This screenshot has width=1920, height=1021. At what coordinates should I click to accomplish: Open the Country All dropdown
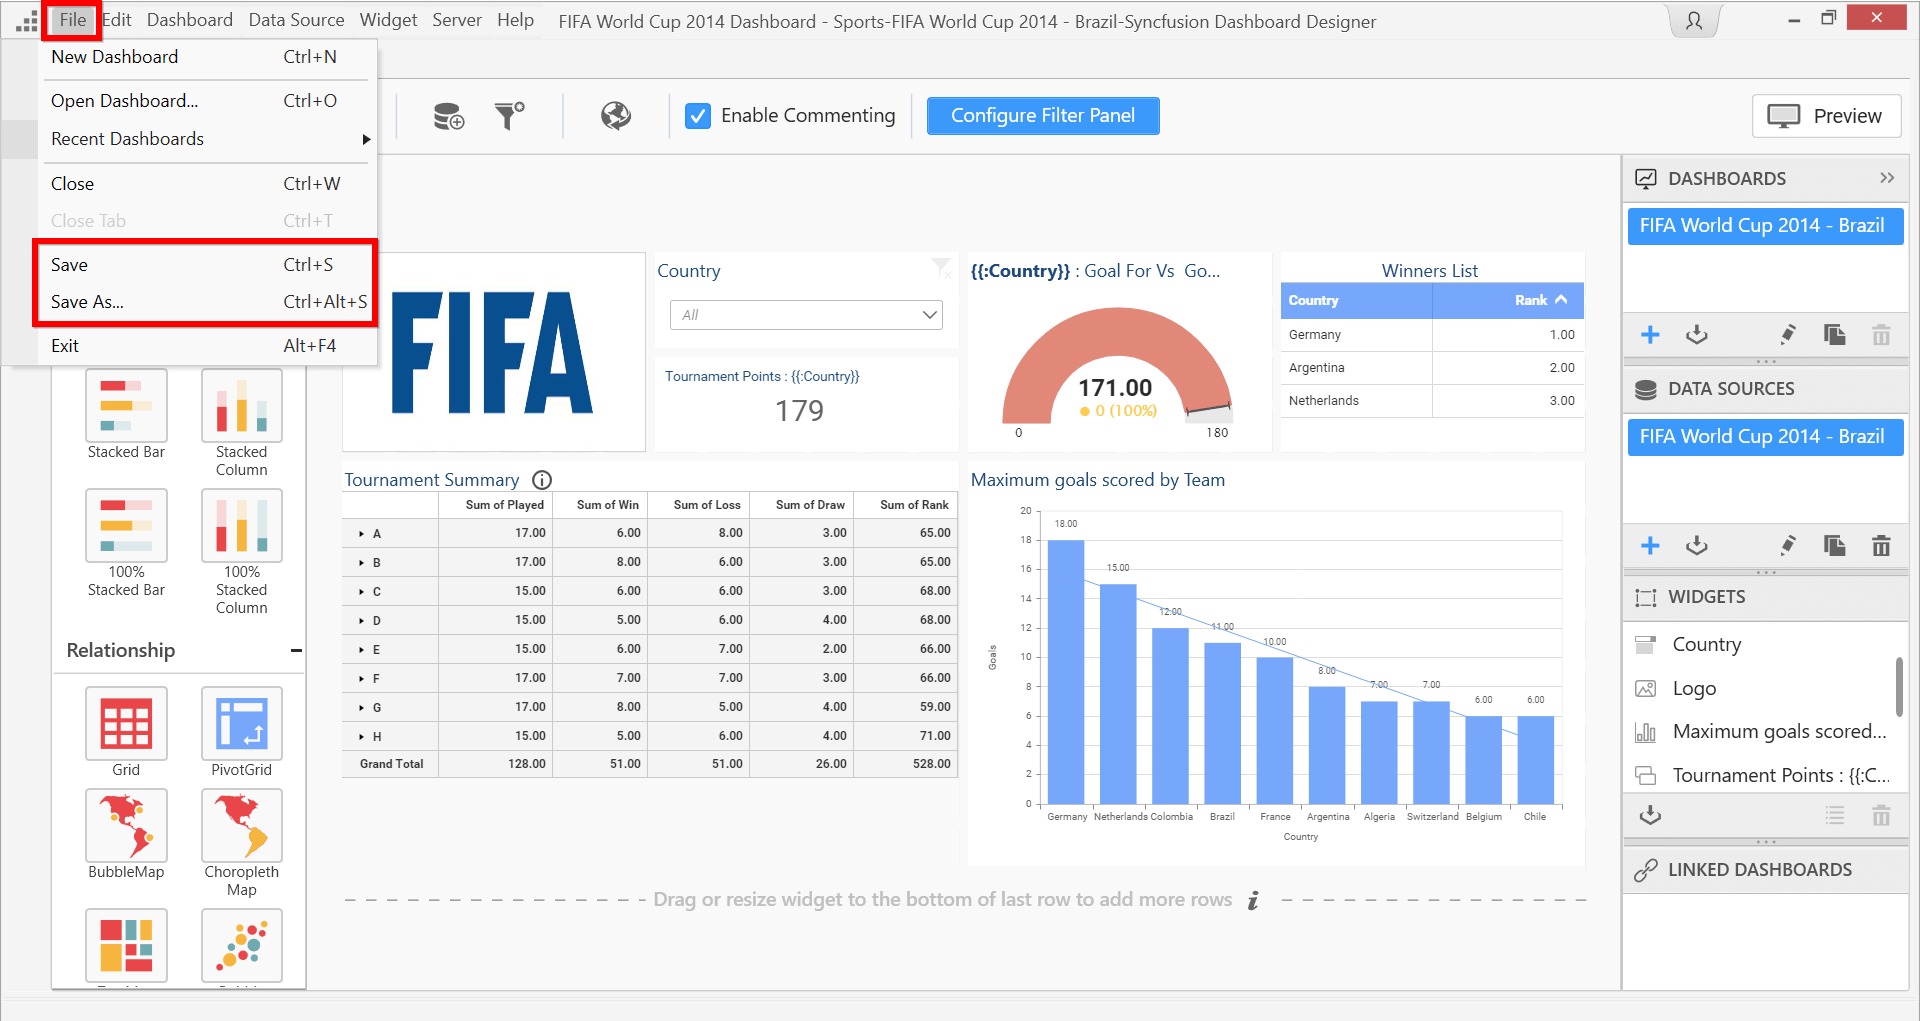[x=806, y=315]
